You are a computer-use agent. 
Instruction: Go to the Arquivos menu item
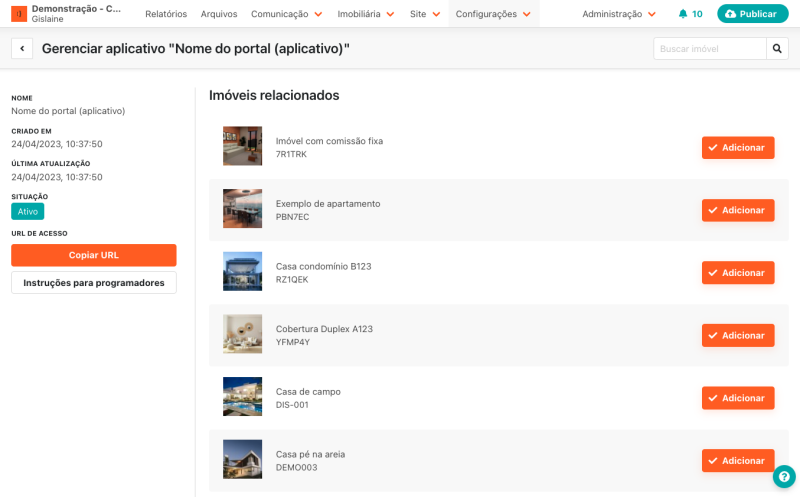click(219, 14)
